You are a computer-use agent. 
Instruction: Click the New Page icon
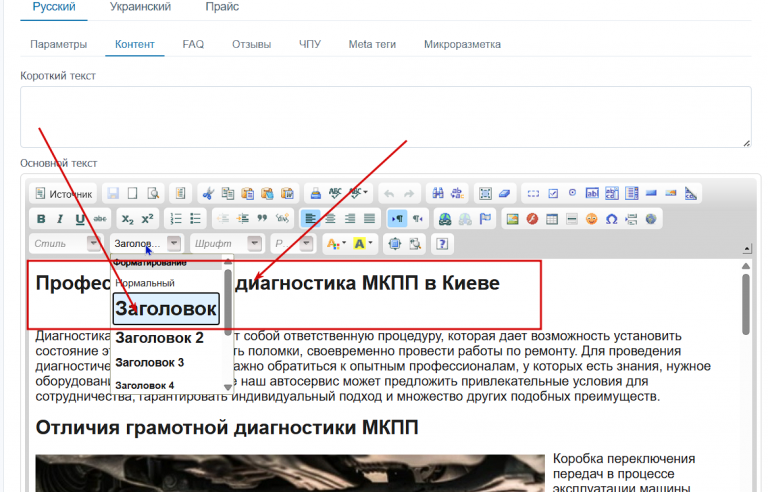pos(132,194)
